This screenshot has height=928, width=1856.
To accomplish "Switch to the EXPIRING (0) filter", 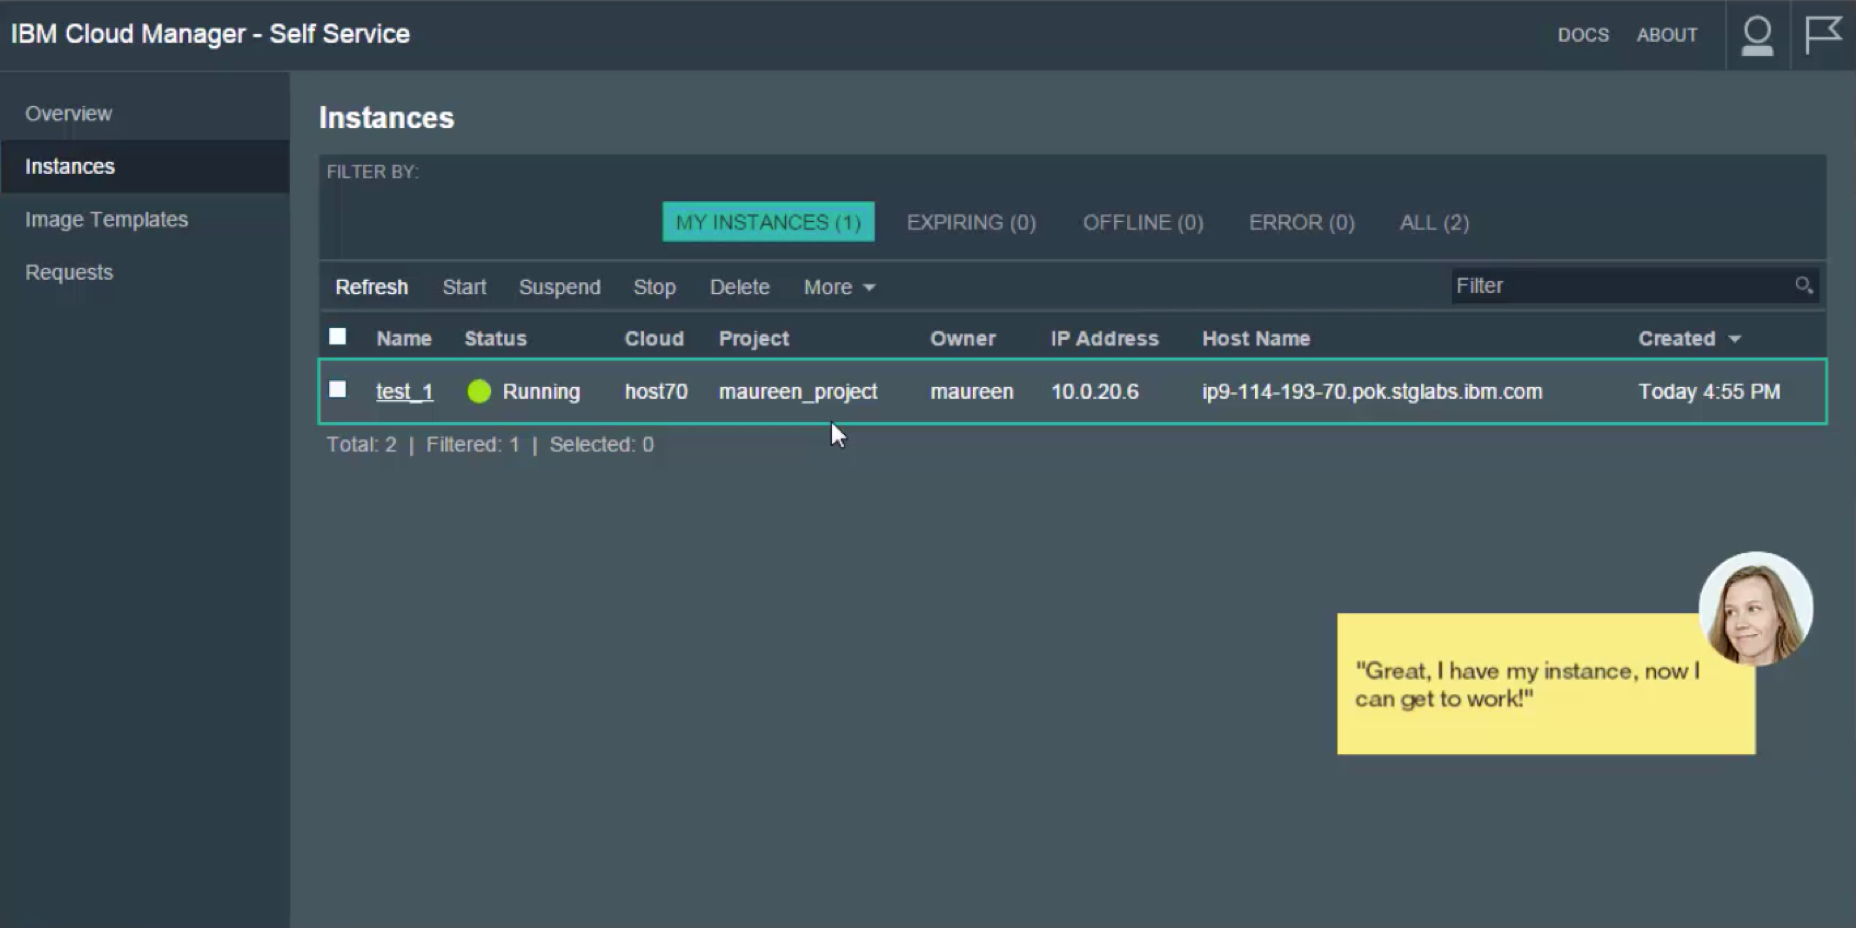I will click(x=971, y=222).
